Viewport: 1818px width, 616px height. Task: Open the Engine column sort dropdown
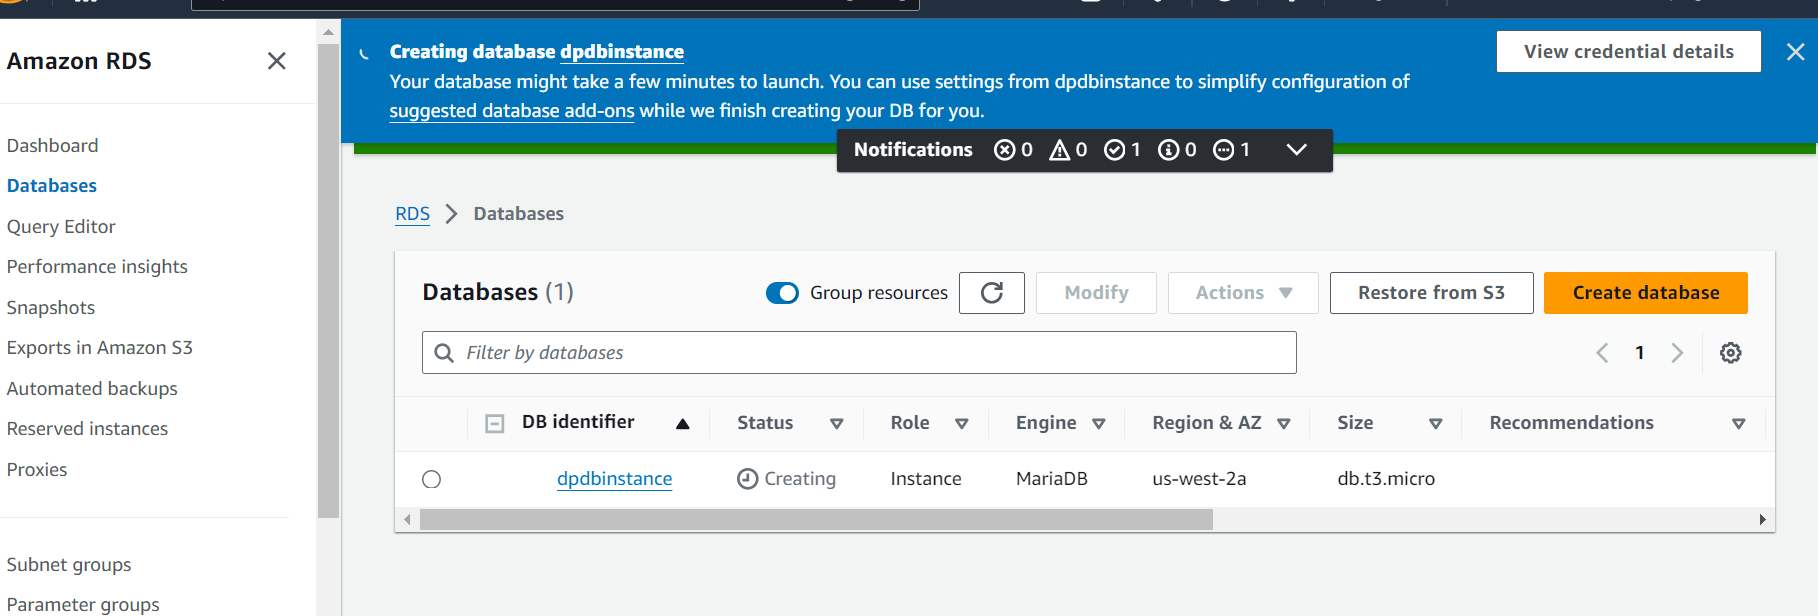1098,424
